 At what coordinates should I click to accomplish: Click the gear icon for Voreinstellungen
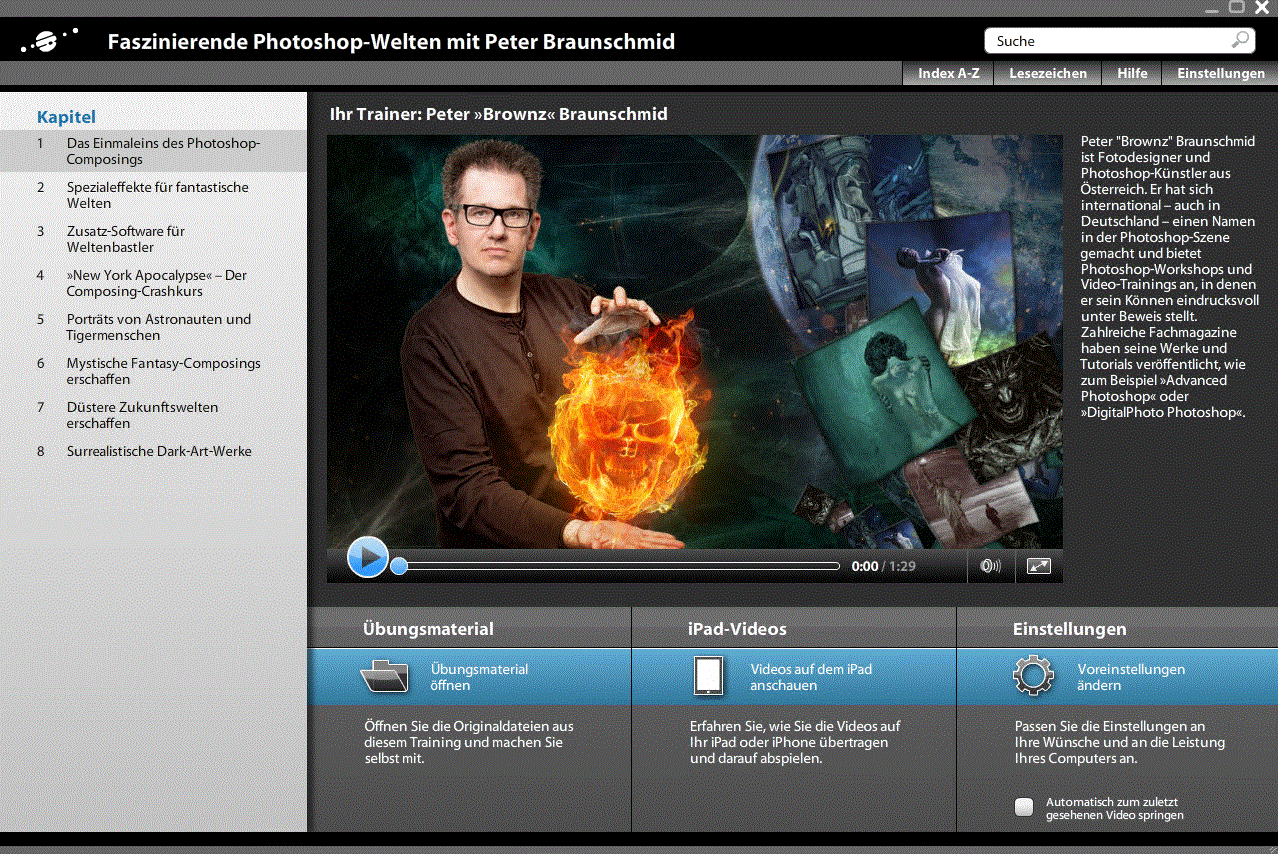tap(1033, 676)
